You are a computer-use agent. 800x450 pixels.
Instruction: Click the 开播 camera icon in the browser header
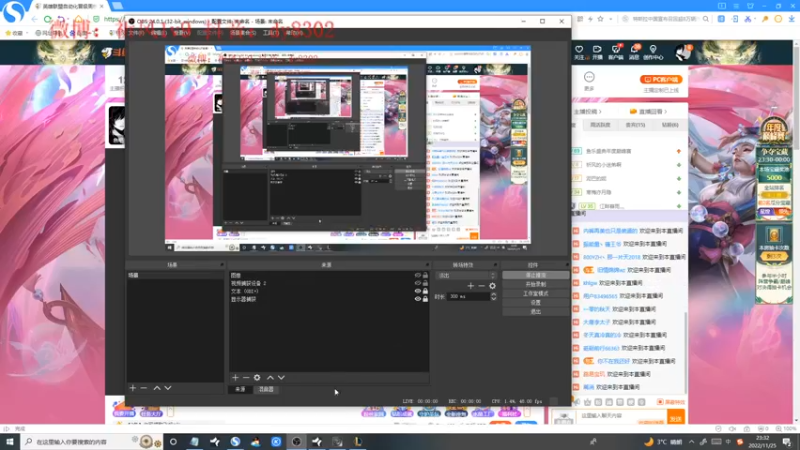[x=597, y=50]
